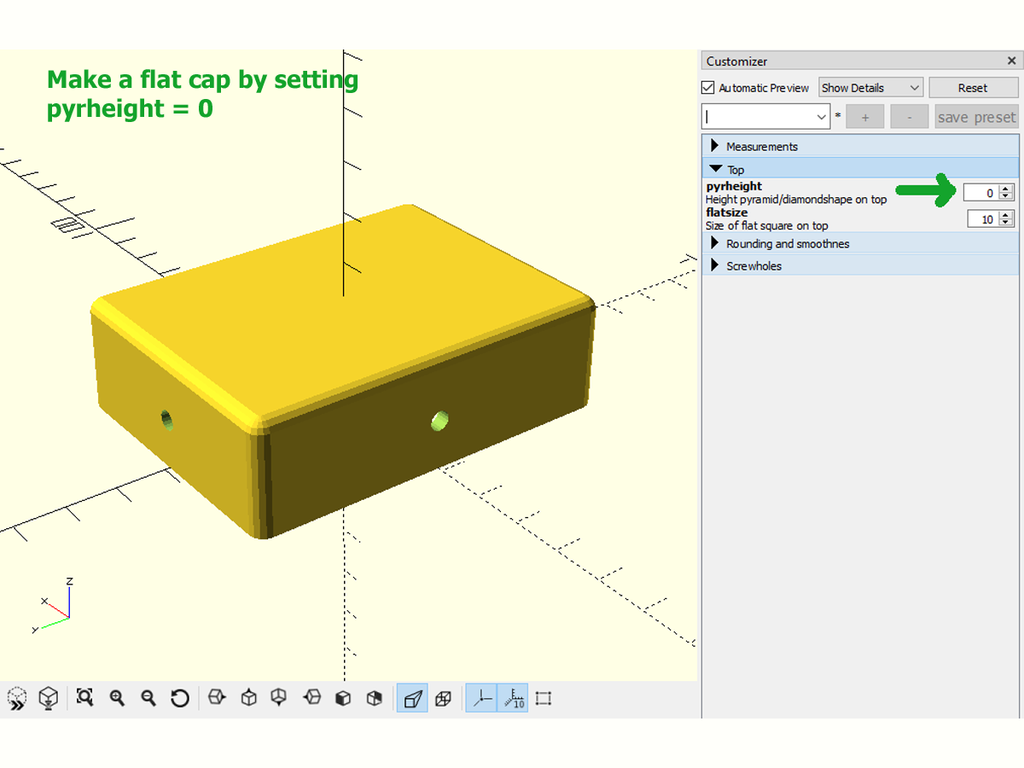The image size is (1024, 768).
Task: Click the View All magnifier icon
Action: 85,698
